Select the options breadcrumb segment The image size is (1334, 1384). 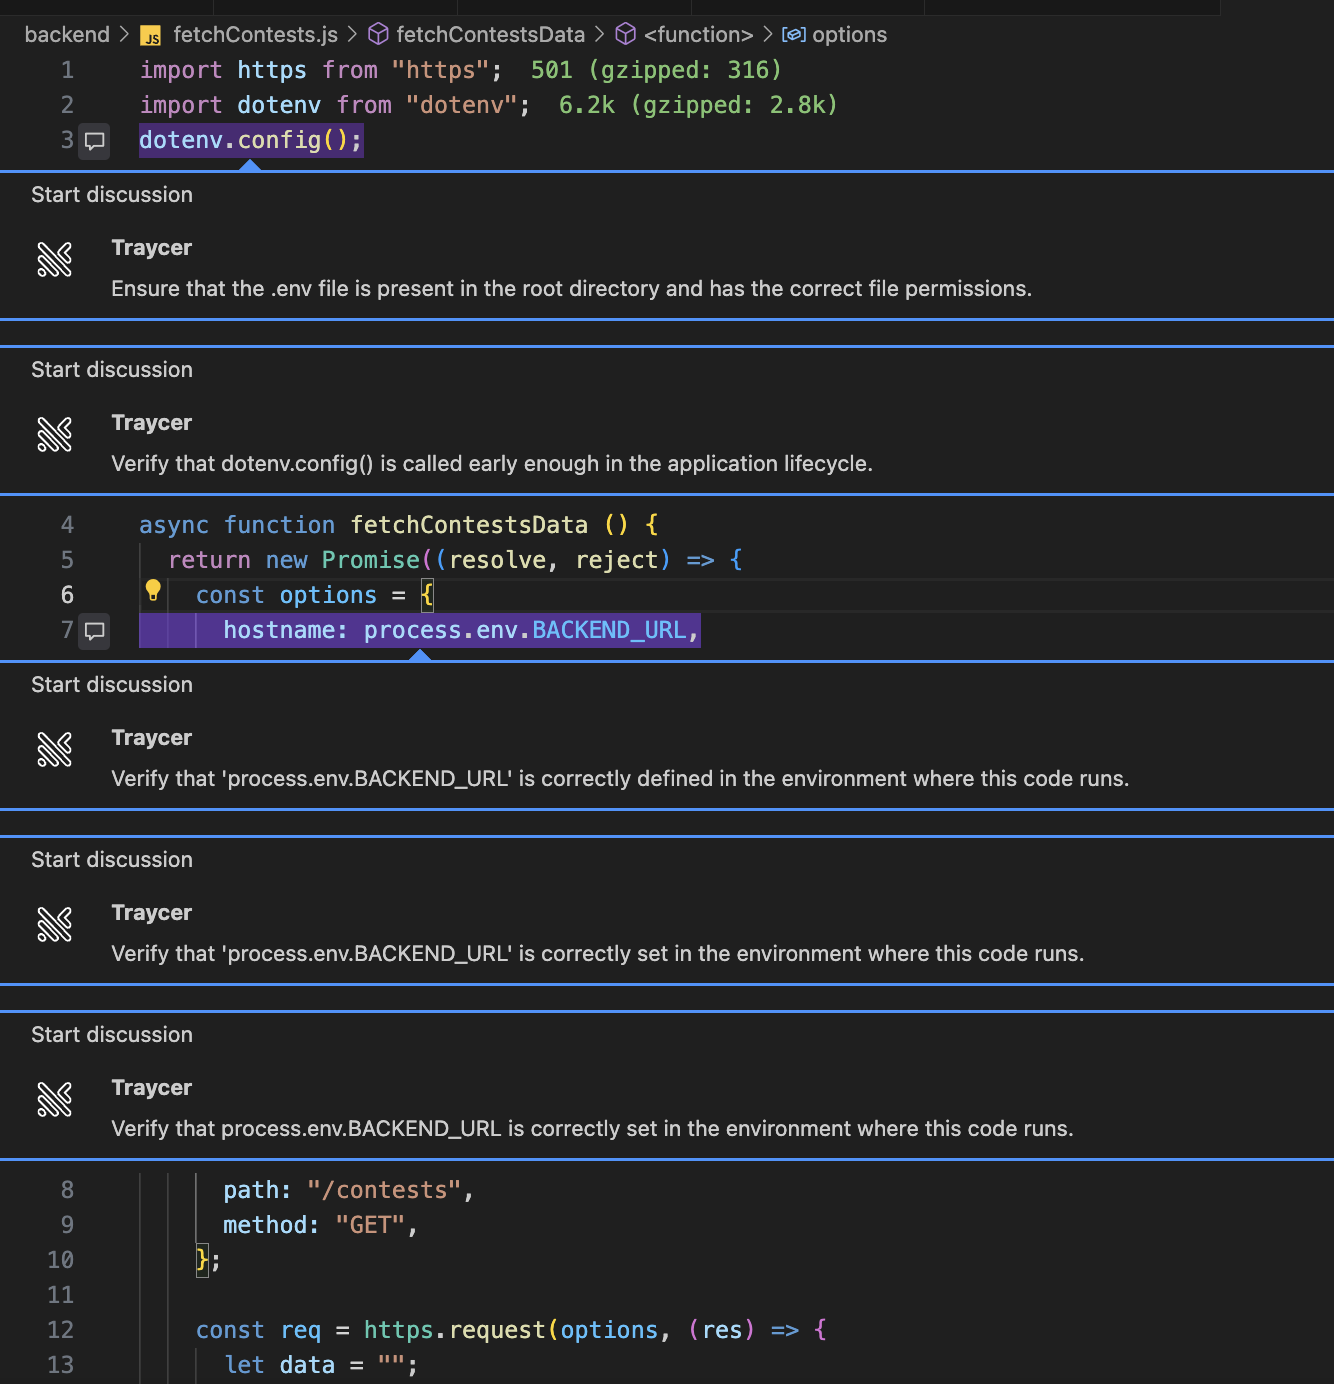coord(849,35)
